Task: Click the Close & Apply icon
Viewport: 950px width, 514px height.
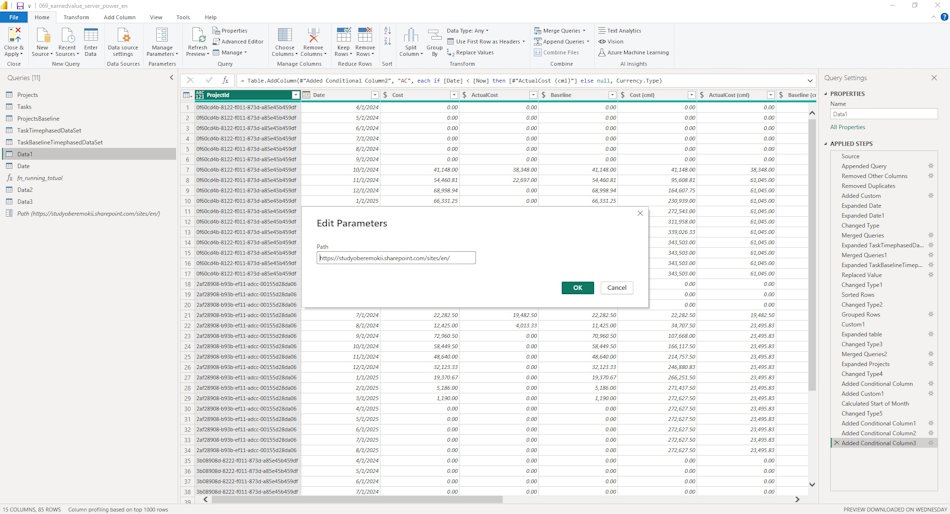Action: pyautogui.click(x=13, y=34)
